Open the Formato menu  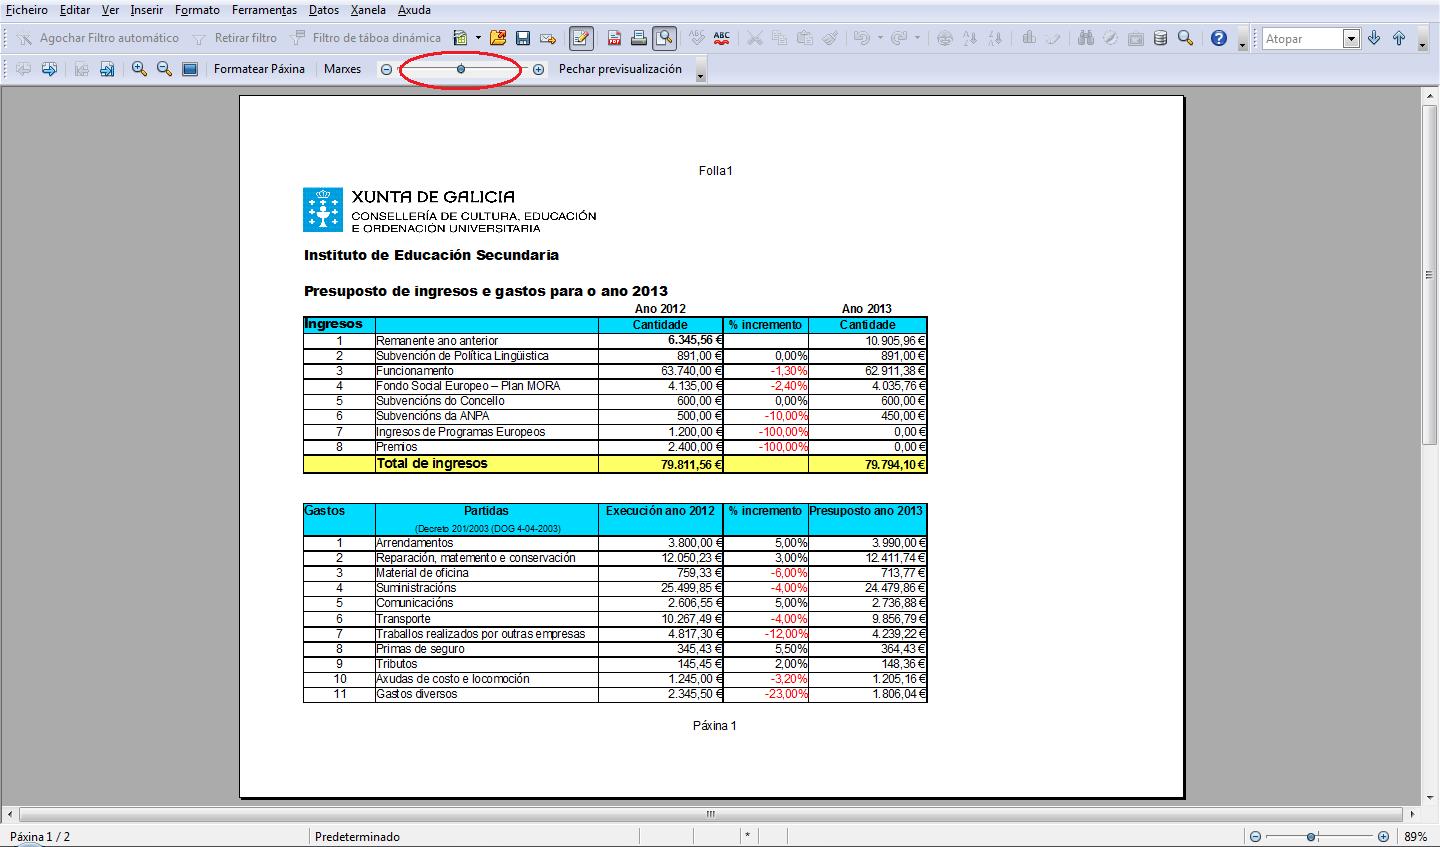click(x=197, y=10)
